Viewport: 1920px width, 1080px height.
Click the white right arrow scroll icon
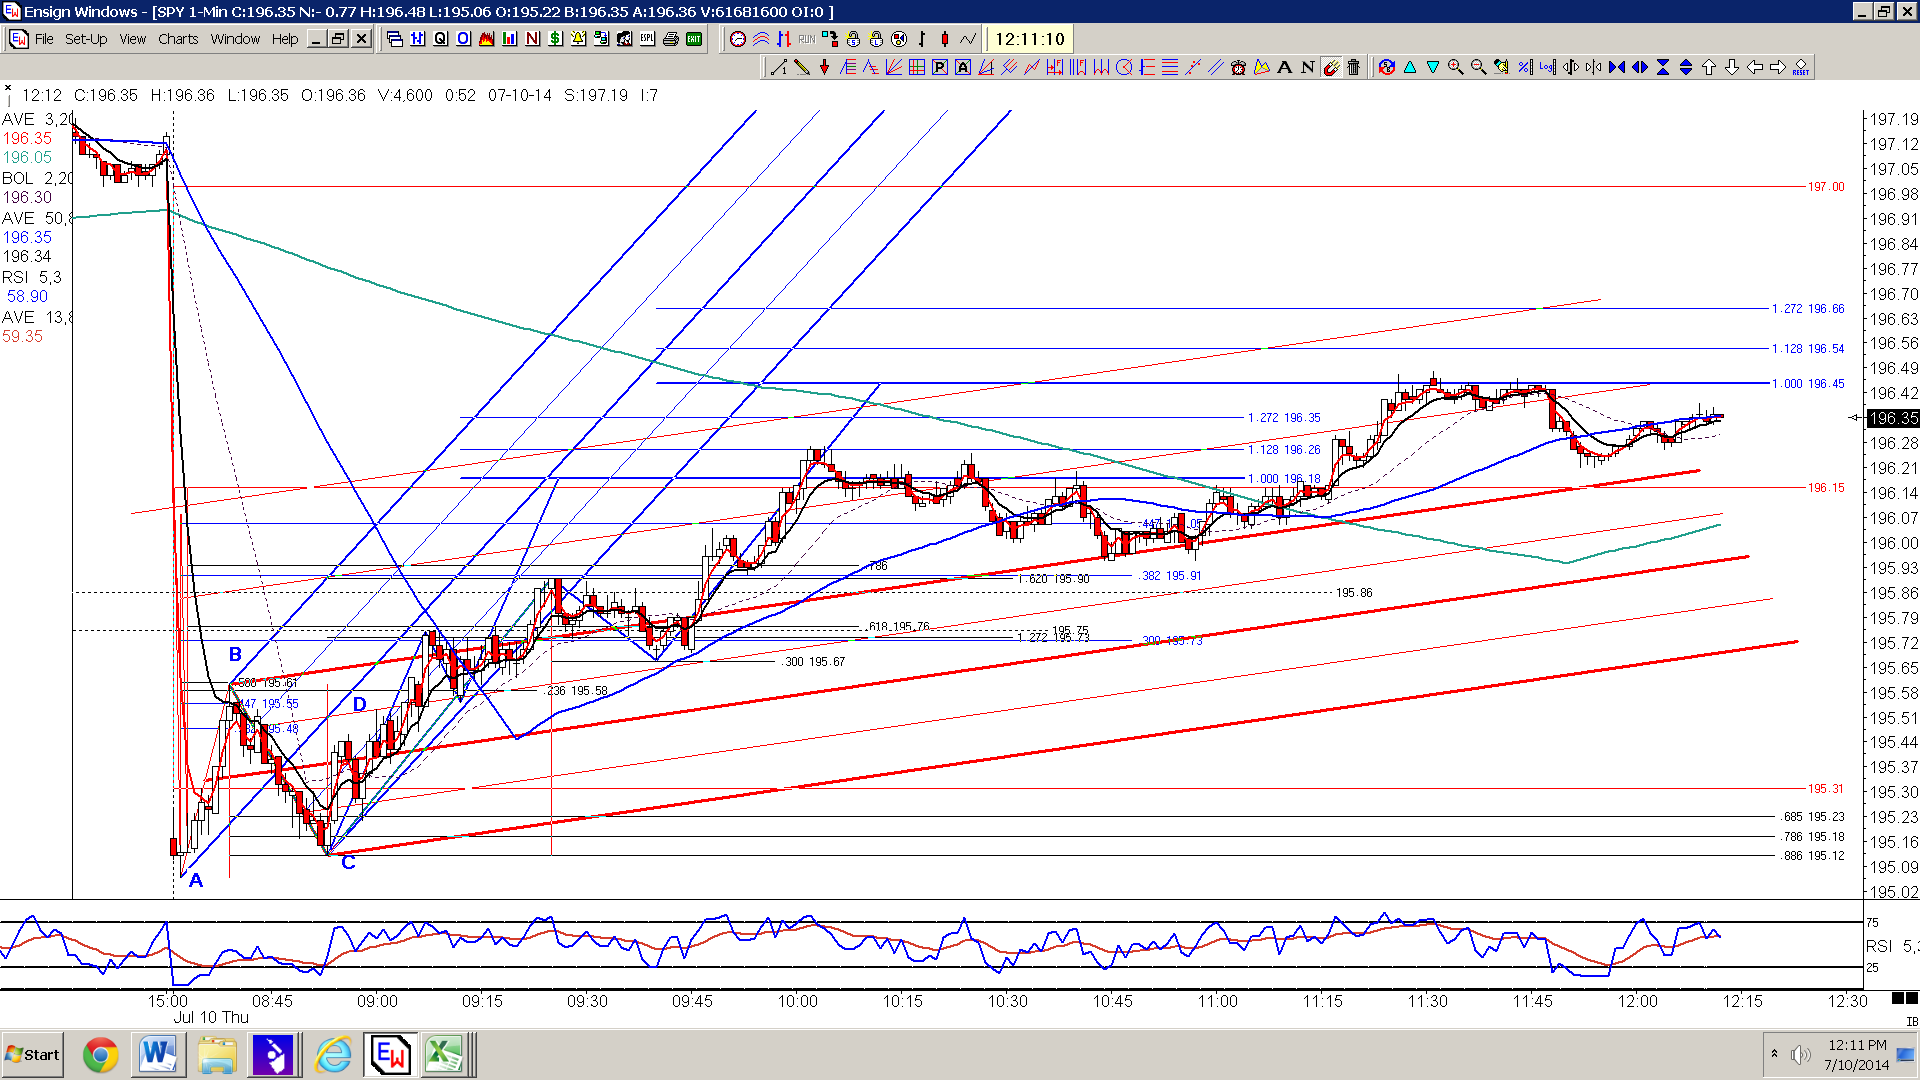coord(1778,67)
